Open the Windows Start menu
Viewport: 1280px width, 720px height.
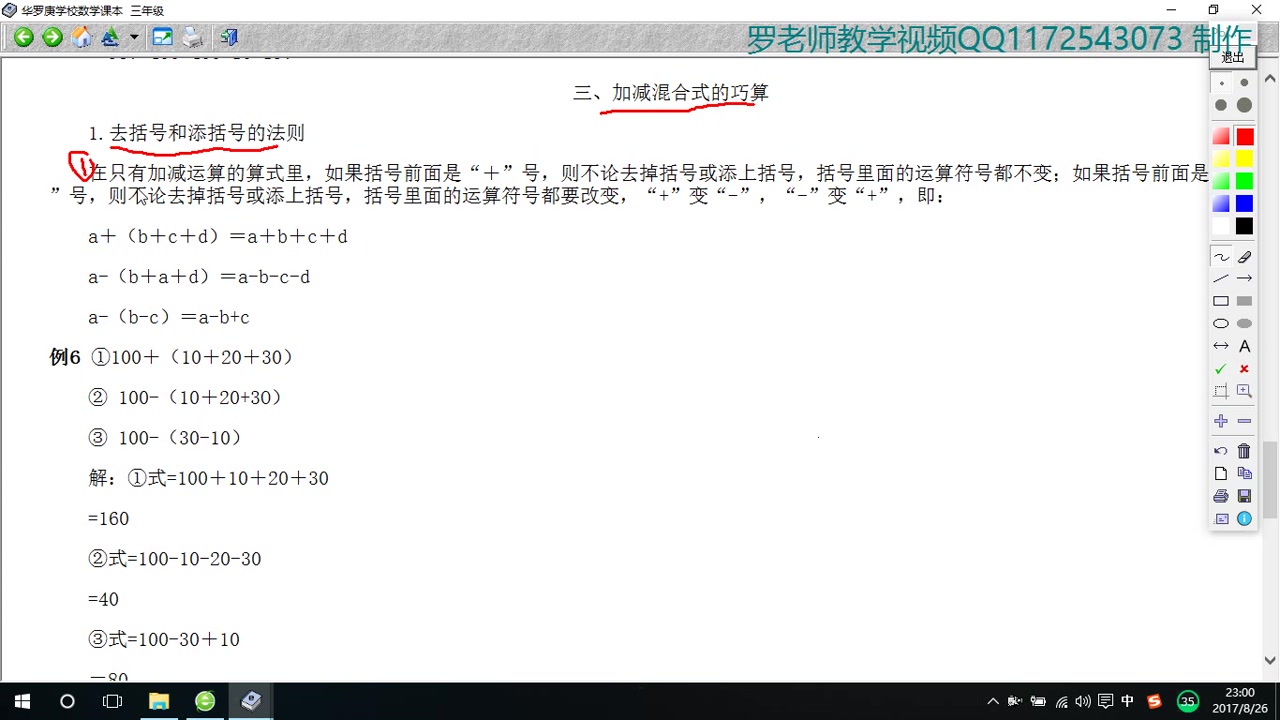coord(22,701)
